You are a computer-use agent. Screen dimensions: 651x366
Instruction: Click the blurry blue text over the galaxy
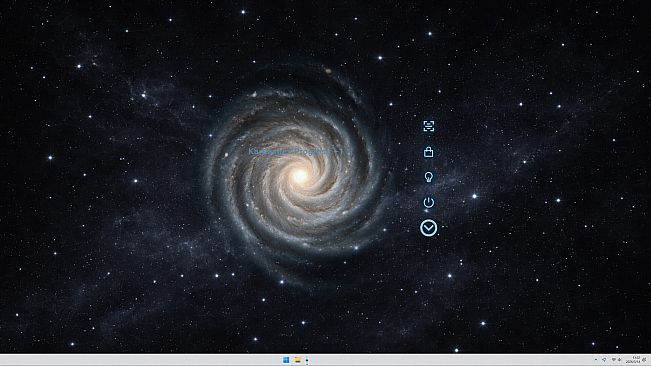[x=294, y=152]
